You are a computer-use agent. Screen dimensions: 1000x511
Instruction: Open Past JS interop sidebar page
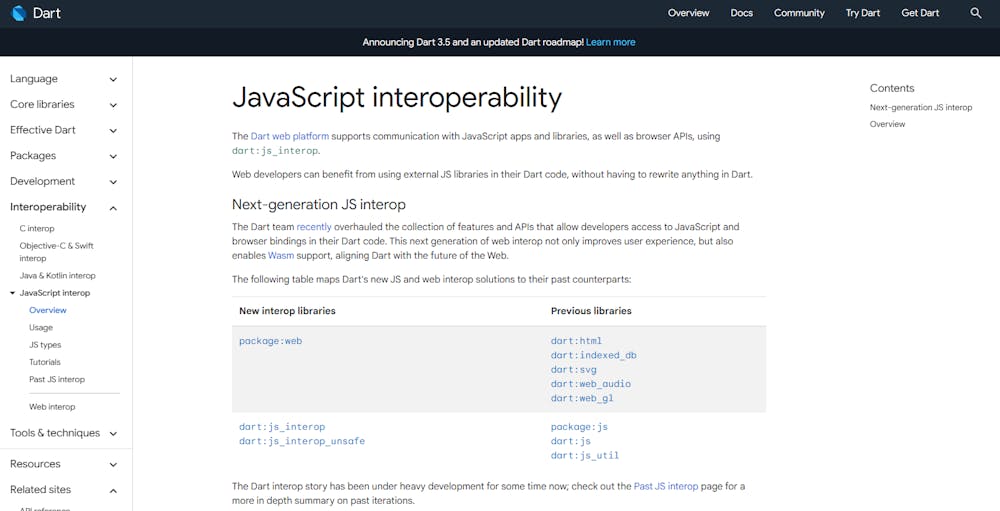pyautogui.click(x=57, y=379)
